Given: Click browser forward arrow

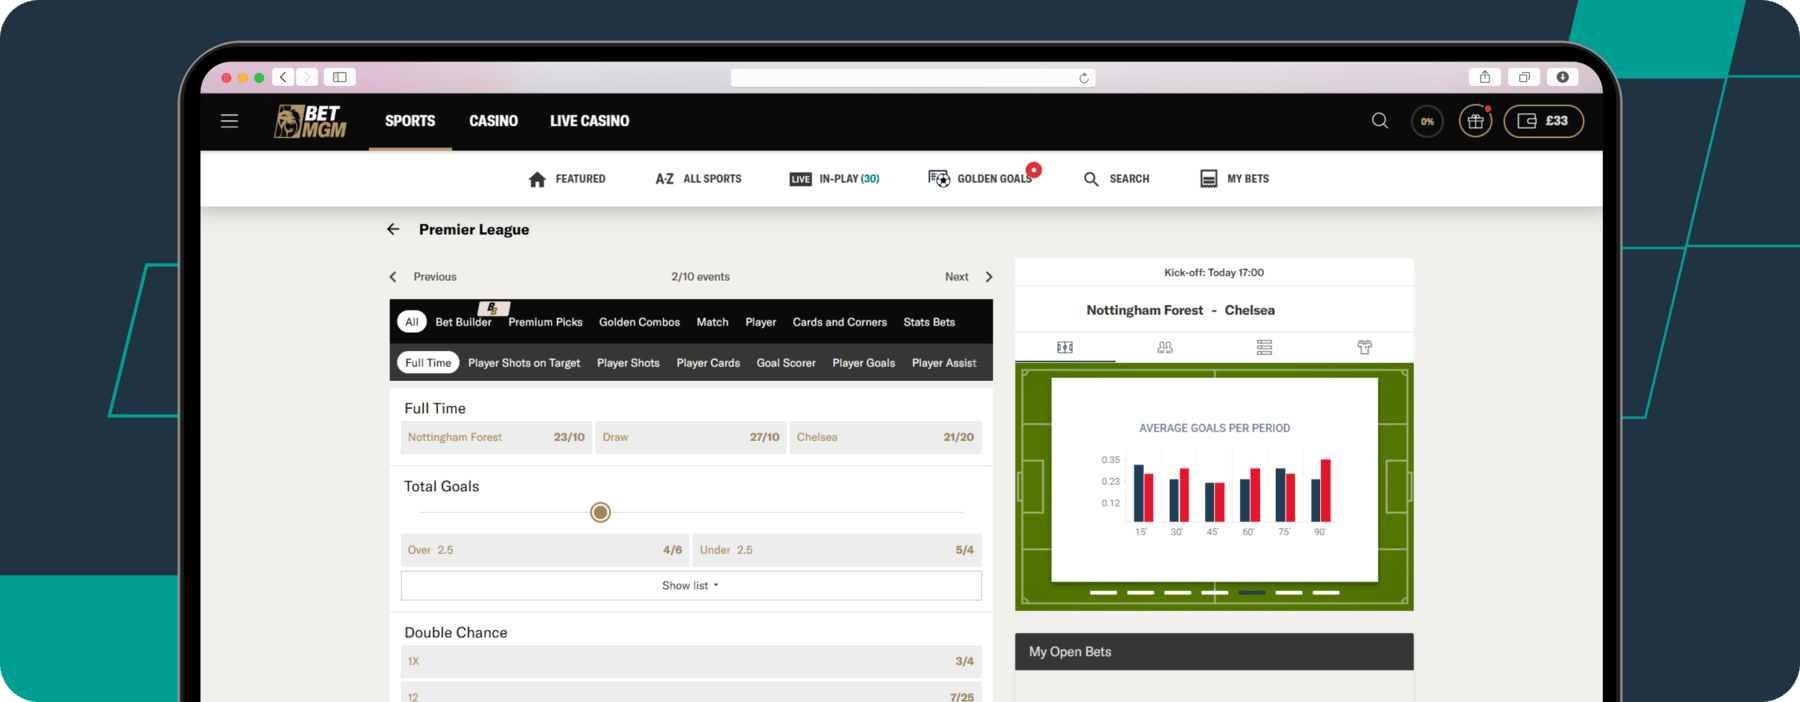Looking at the screenshot, I should pyautogui.click(x=307, y=77).
